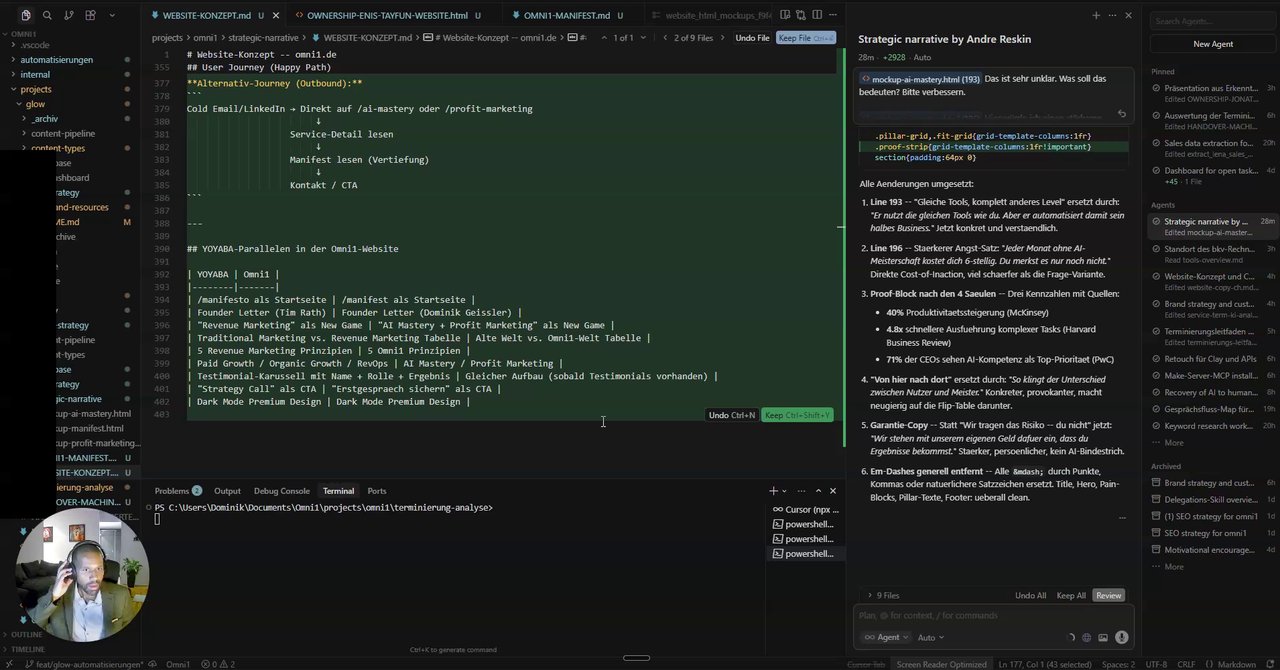The width and height of the screenshot is (1280, 670).
Task: Undo the inline change with Undo Ctrl+N
Action: [x=732, y=415]
